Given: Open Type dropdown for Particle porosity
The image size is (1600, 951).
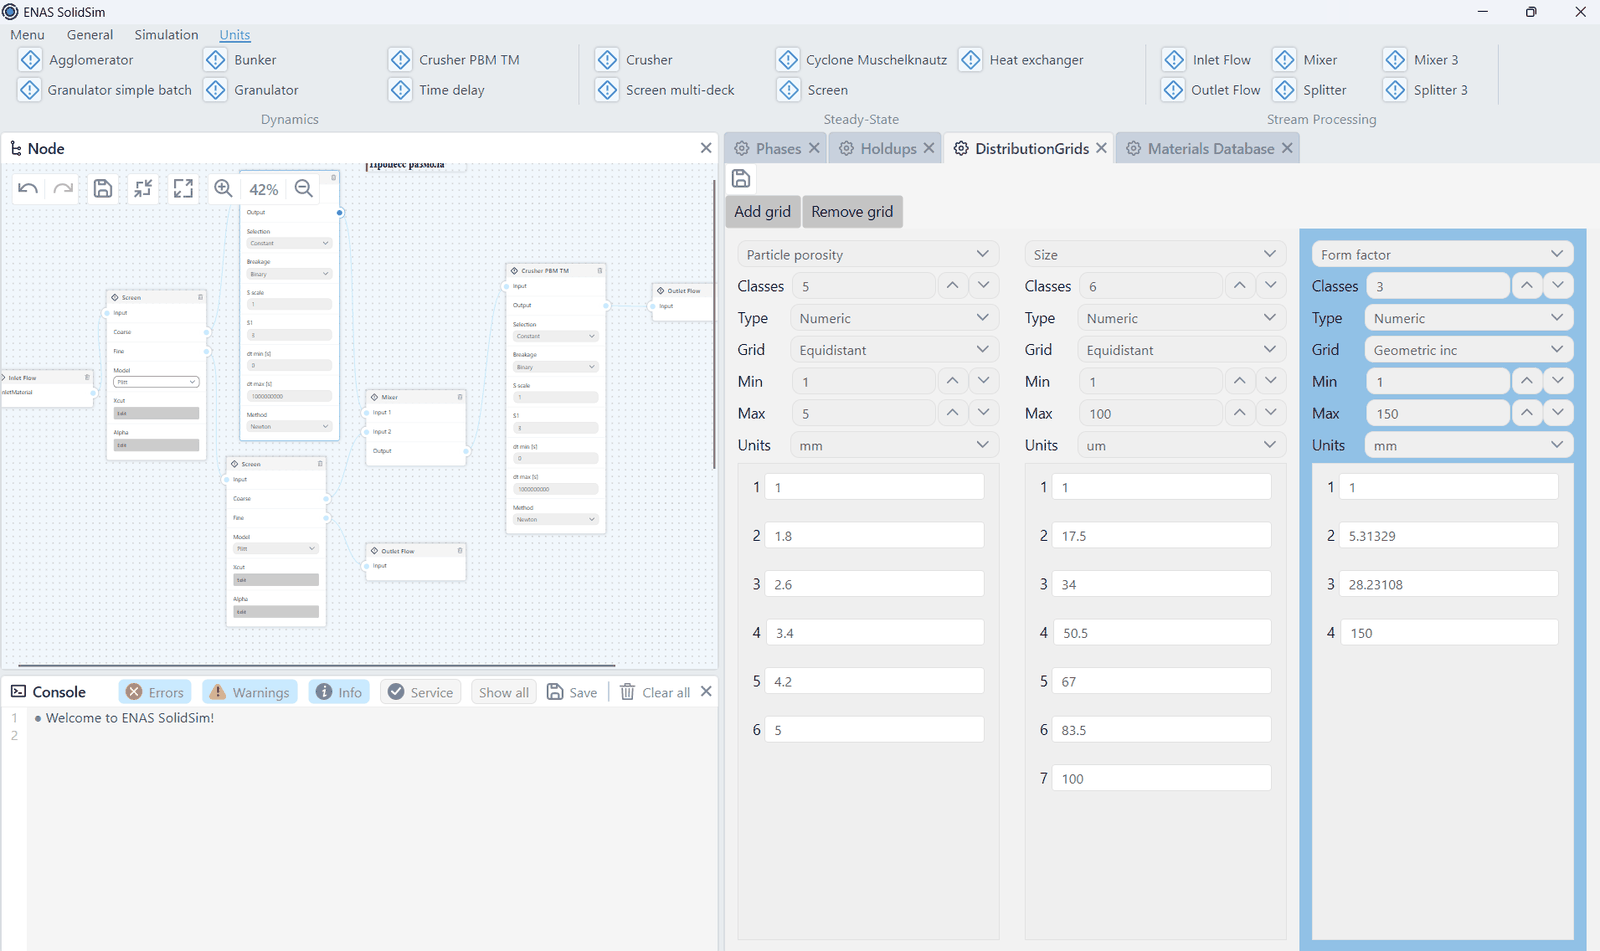Looking at the screenshot, I should point(894,318).
